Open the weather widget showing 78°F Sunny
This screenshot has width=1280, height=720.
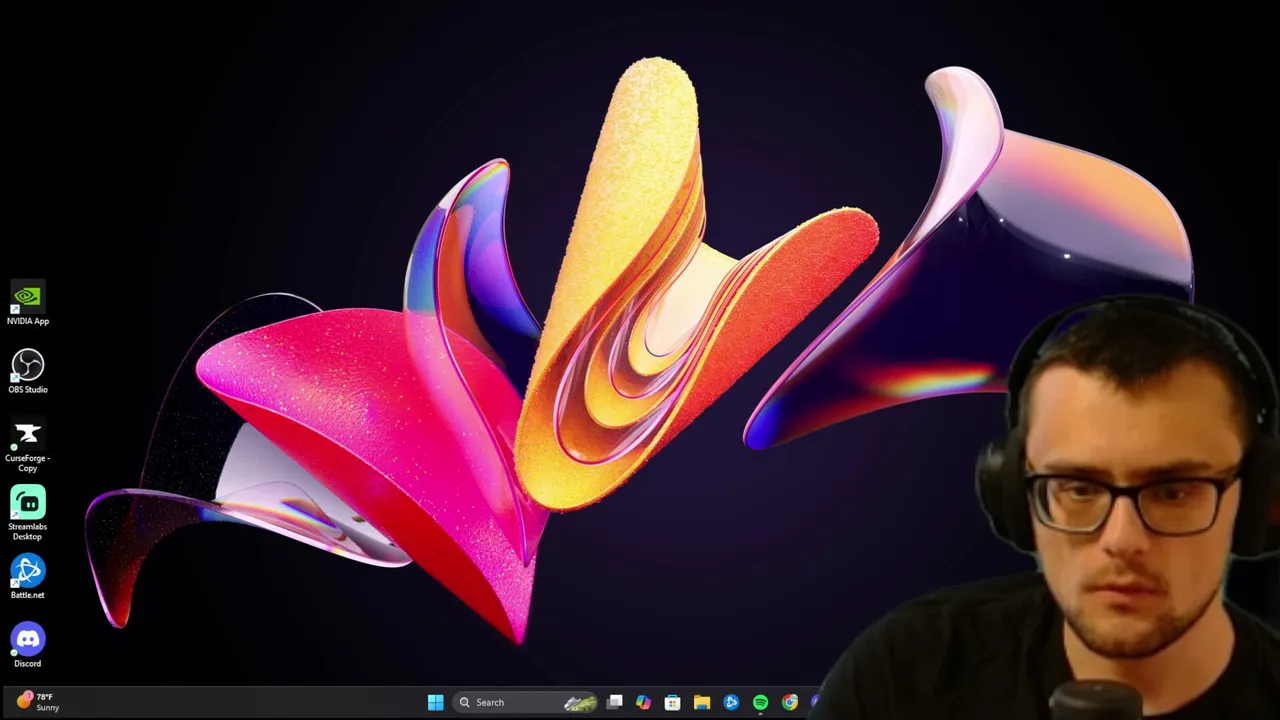pos(37,702)
